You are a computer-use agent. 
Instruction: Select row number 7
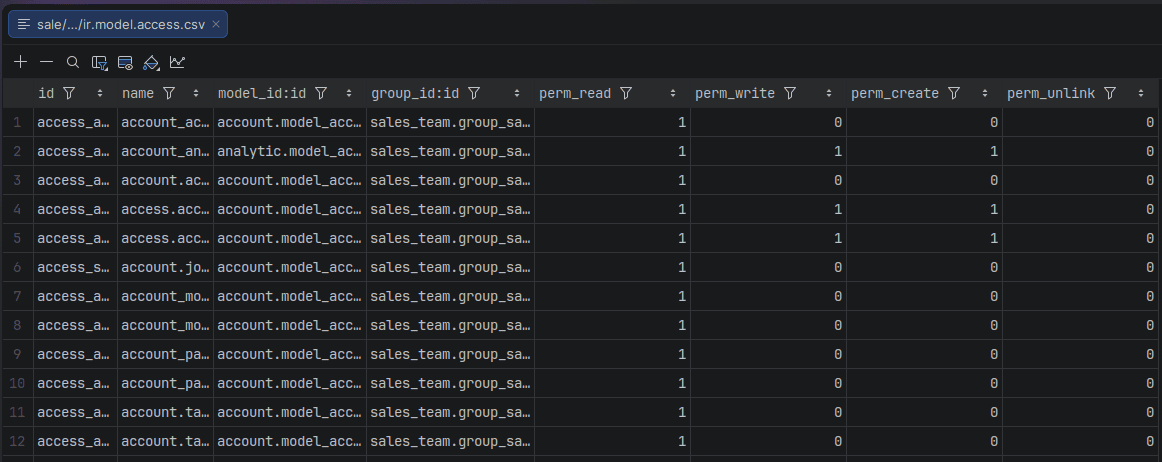click(17, 296)
